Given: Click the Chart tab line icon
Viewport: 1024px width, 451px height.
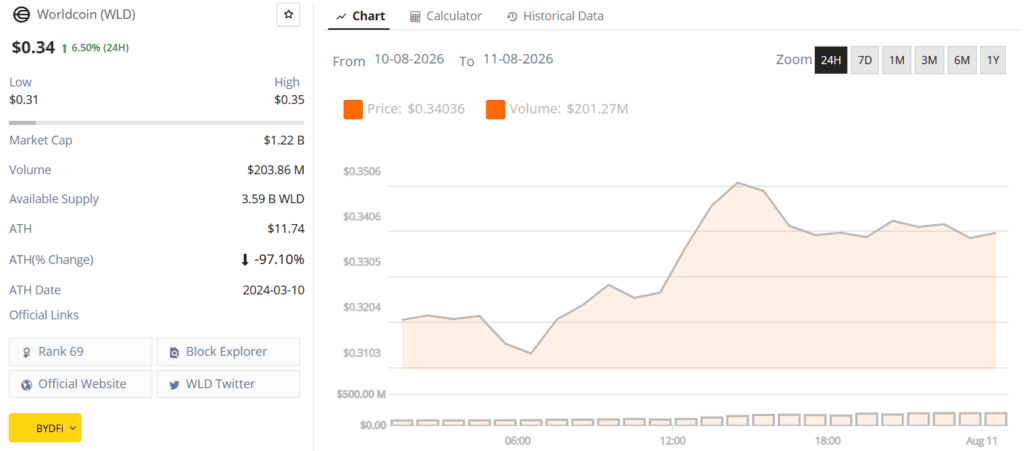Looking at the screenshot, I should click(x=341, y=16).
